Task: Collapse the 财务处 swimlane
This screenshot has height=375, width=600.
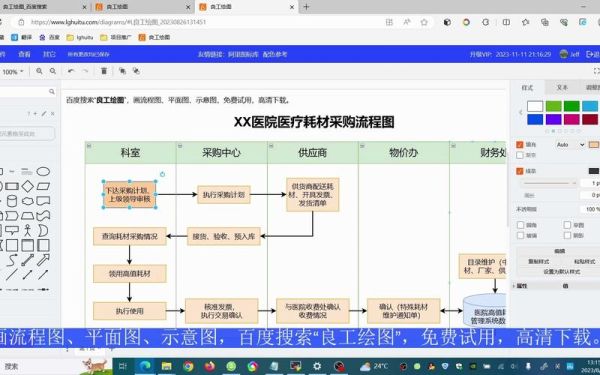Action: [453, 146]
